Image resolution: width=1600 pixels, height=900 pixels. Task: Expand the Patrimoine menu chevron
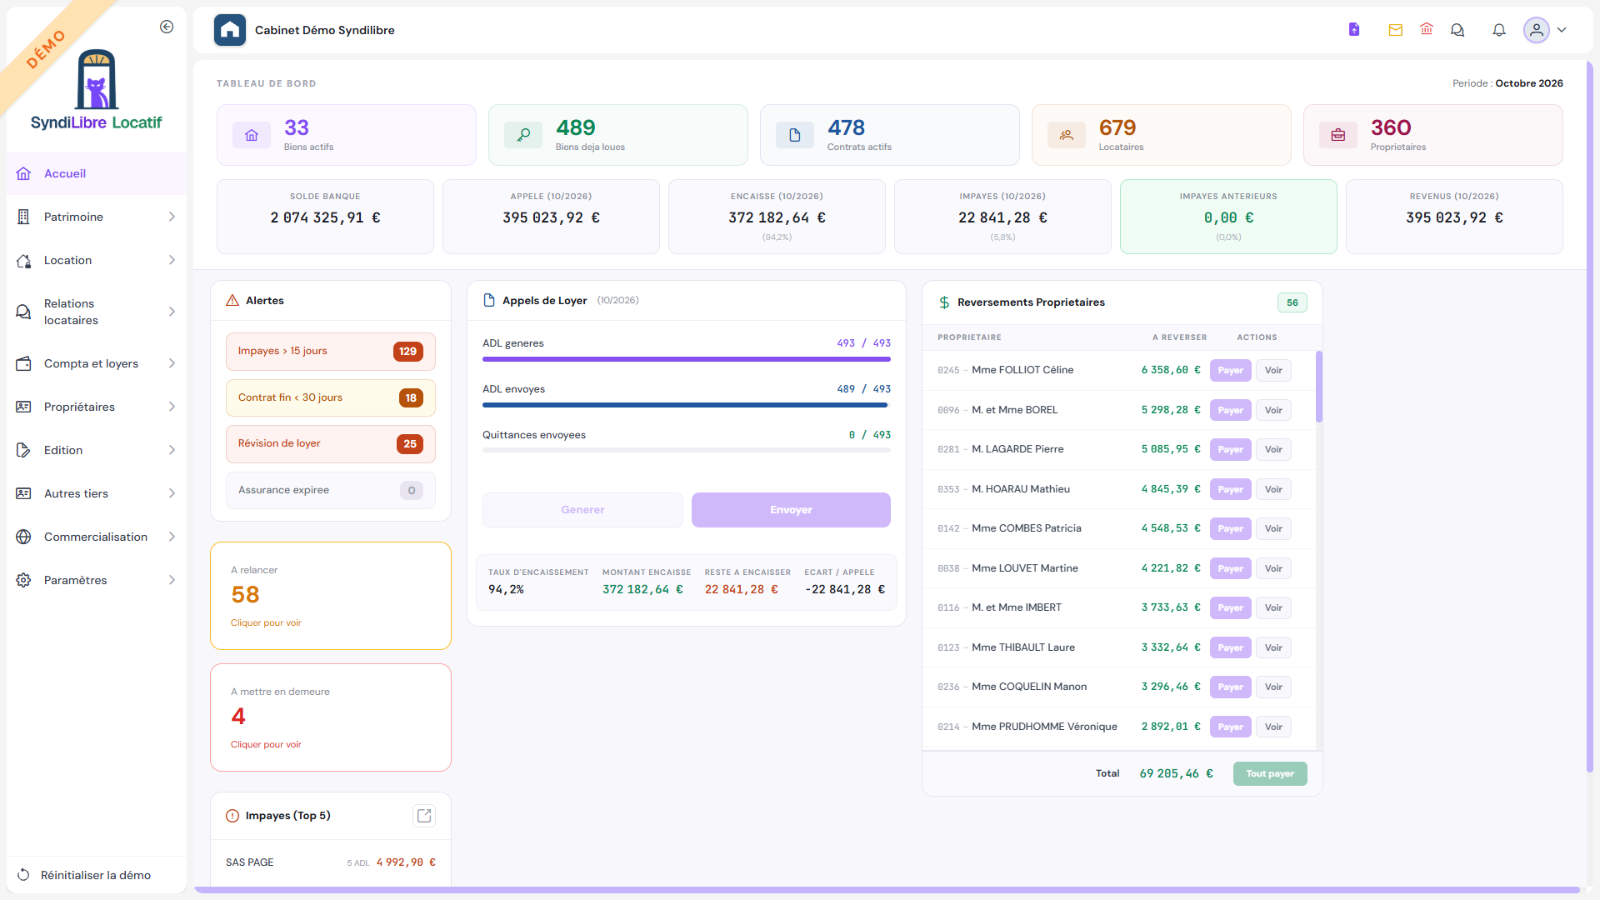(x=172, y=217)
